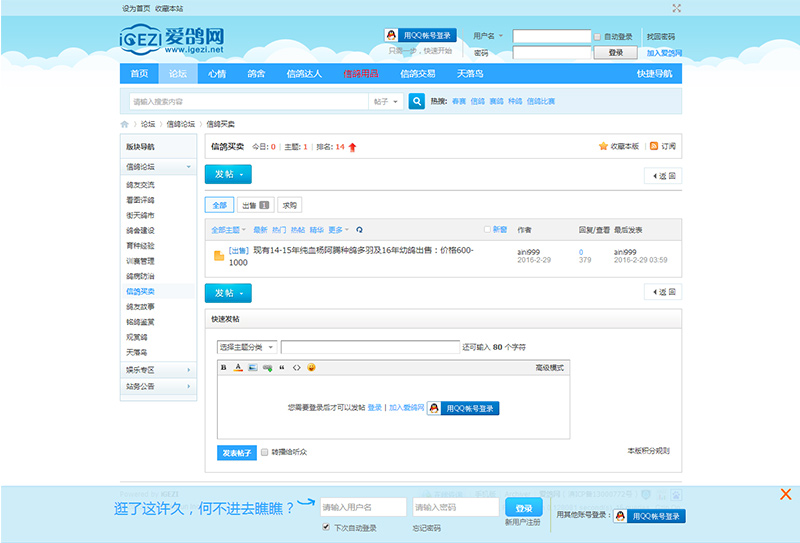
Task: Click the blue search magnifier button
Action: 417,101
